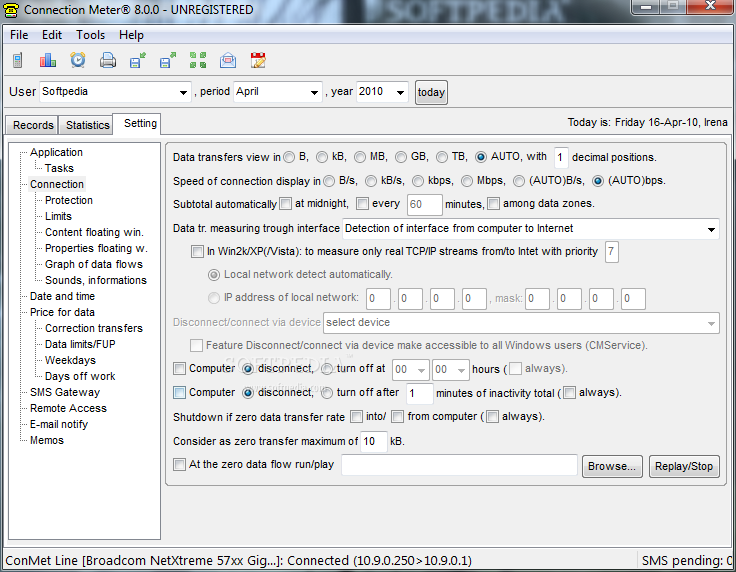The height and width of the screenshot is (572, 736).
Task: Open Sounds, informations settings
Action: (x=96, y=280)
